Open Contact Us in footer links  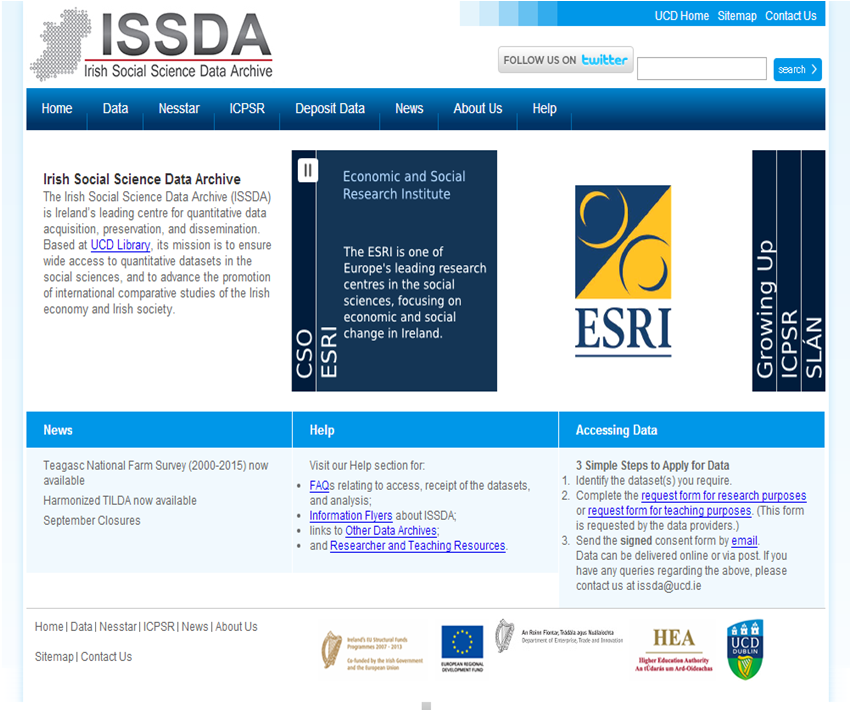tap(106, 657)
